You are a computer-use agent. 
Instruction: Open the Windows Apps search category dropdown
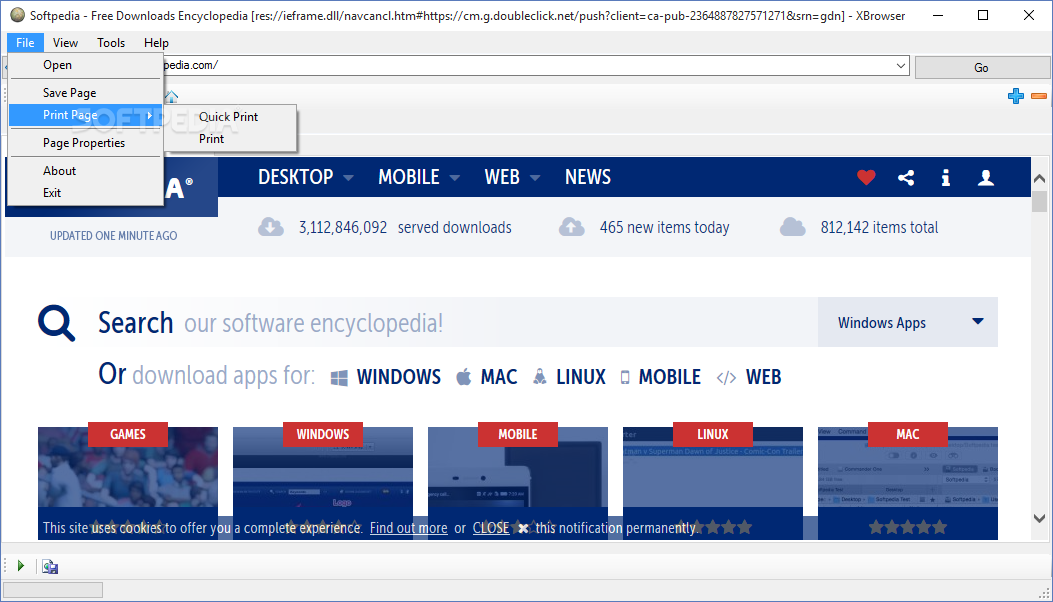point(908,322)
